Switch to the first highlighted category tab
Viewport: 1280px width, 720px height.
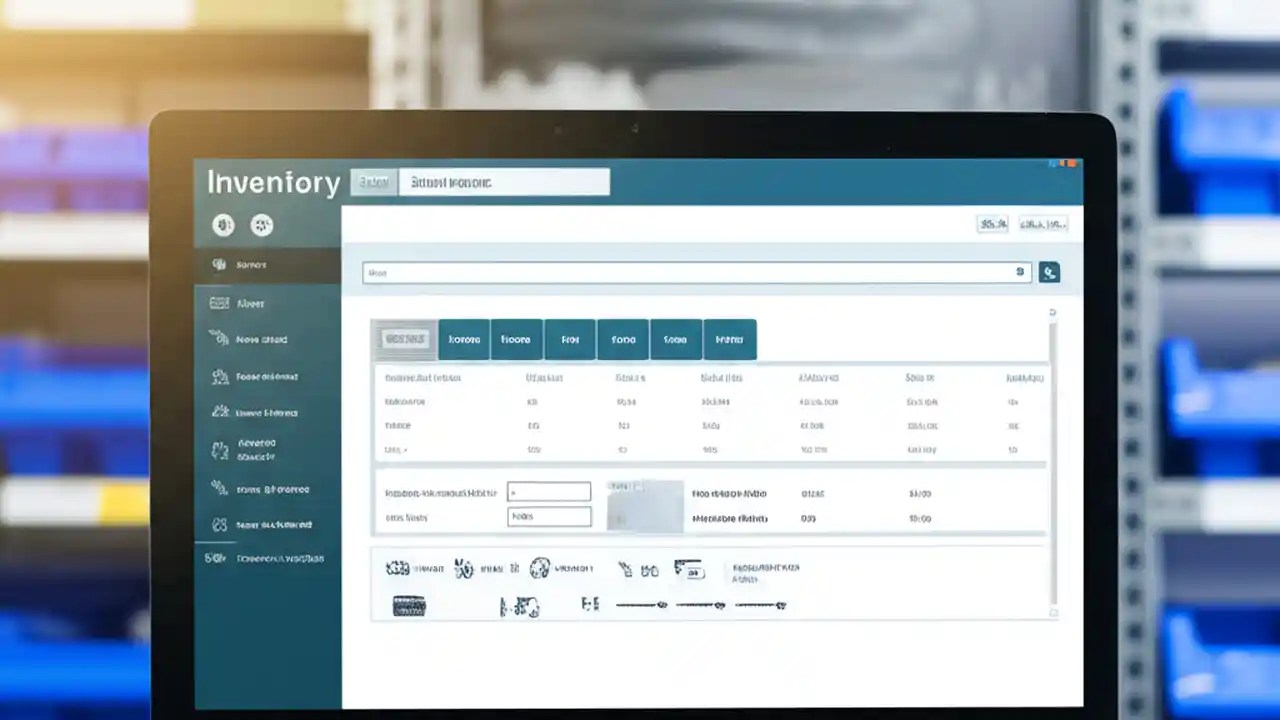pyautogui.click(x=405, y=339)
